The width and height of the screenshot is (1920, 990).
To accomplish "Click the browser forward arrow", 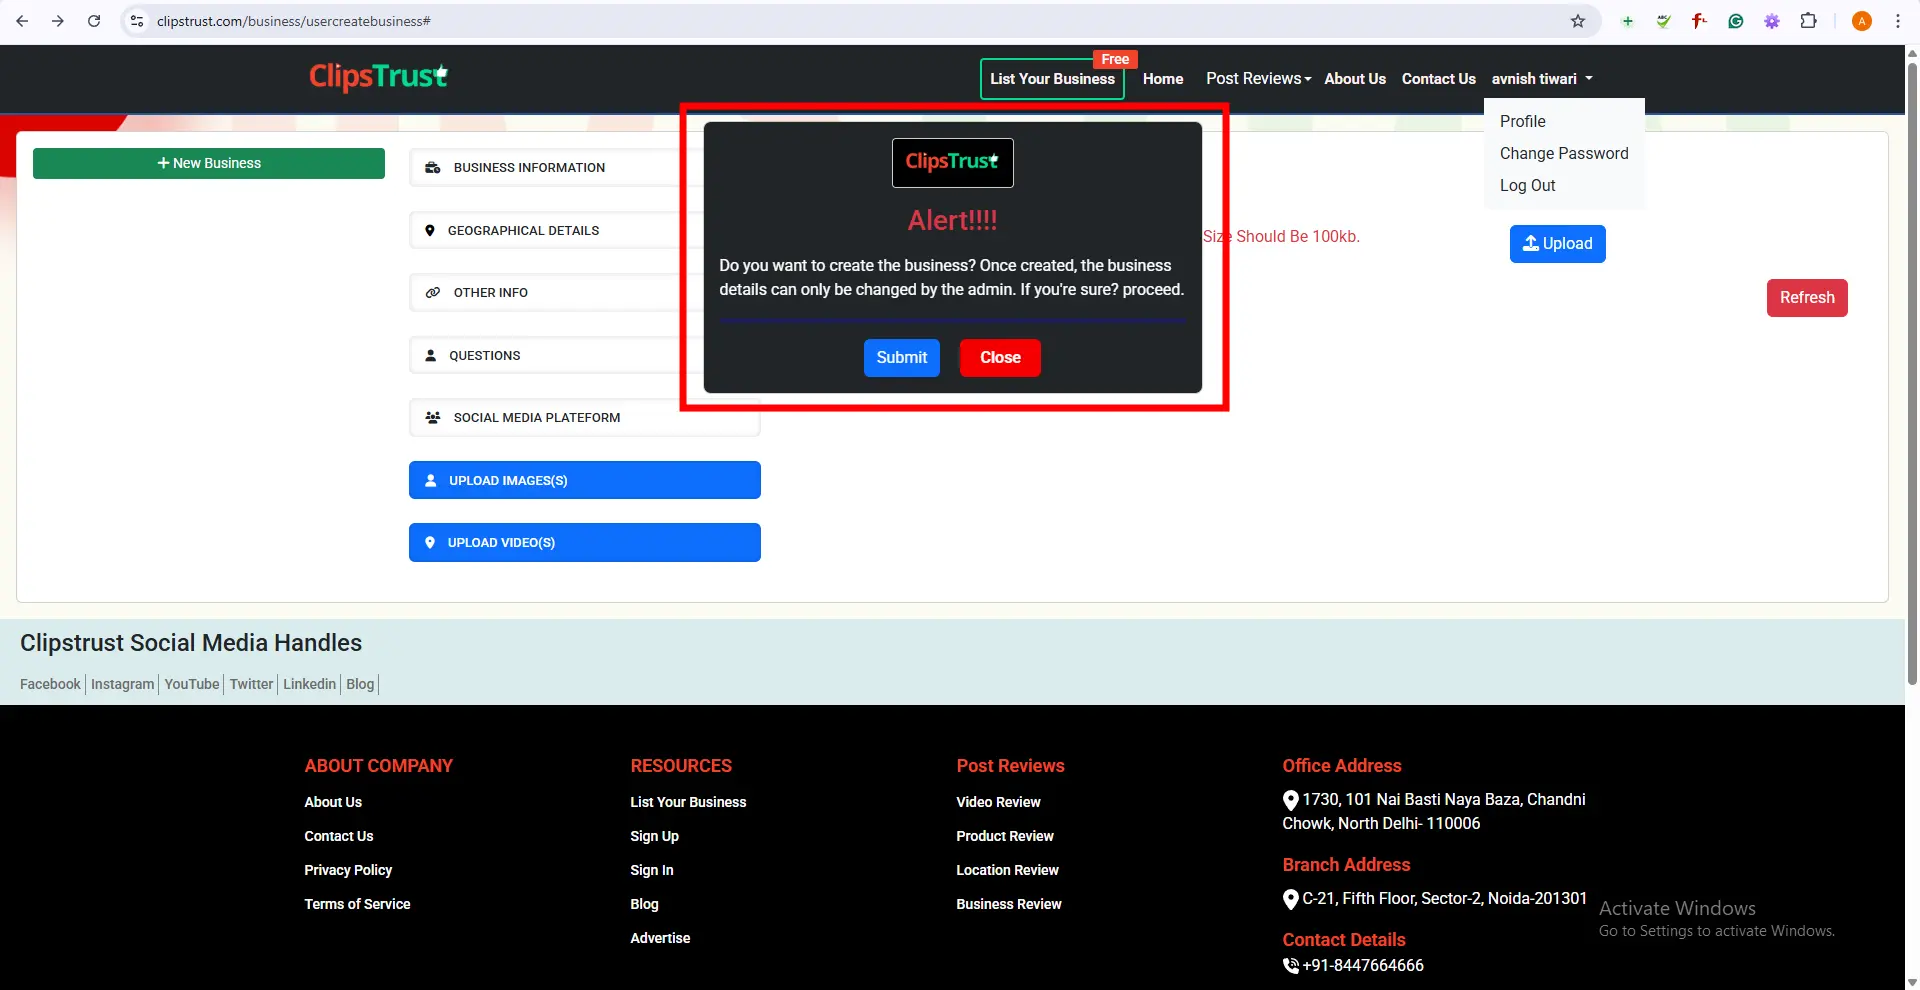I will [58, 21].
